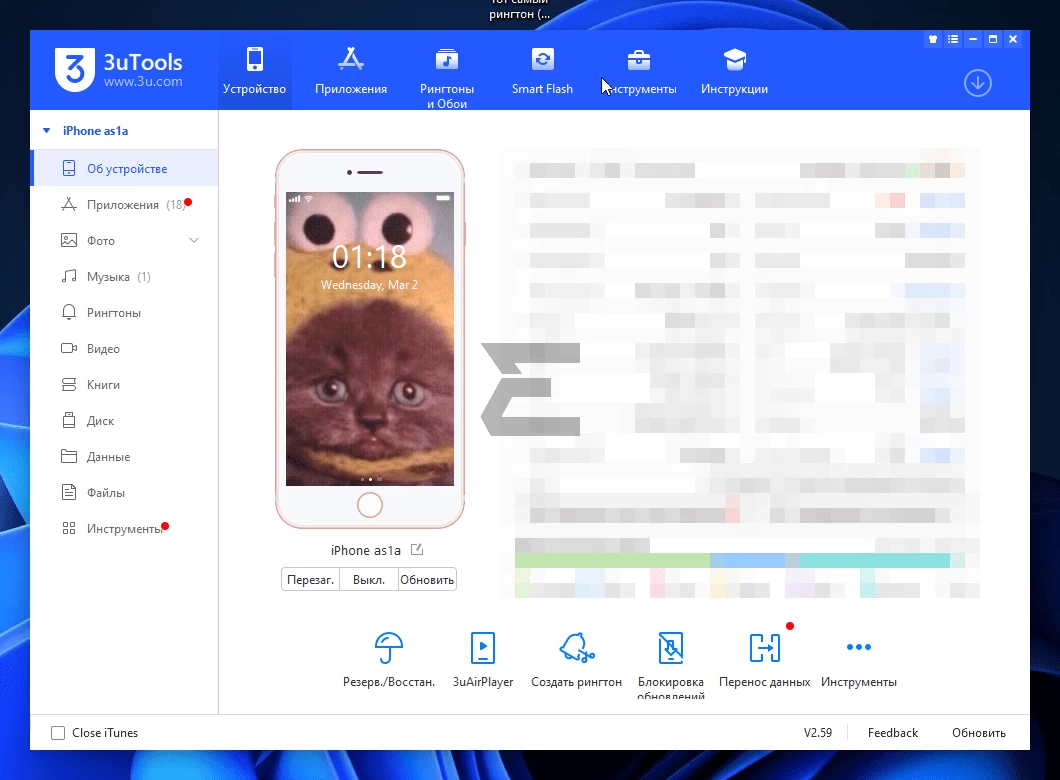This screenshot has height=780, width=1060.
Task: Open the Устройство tab
Action: coord(254,70)
